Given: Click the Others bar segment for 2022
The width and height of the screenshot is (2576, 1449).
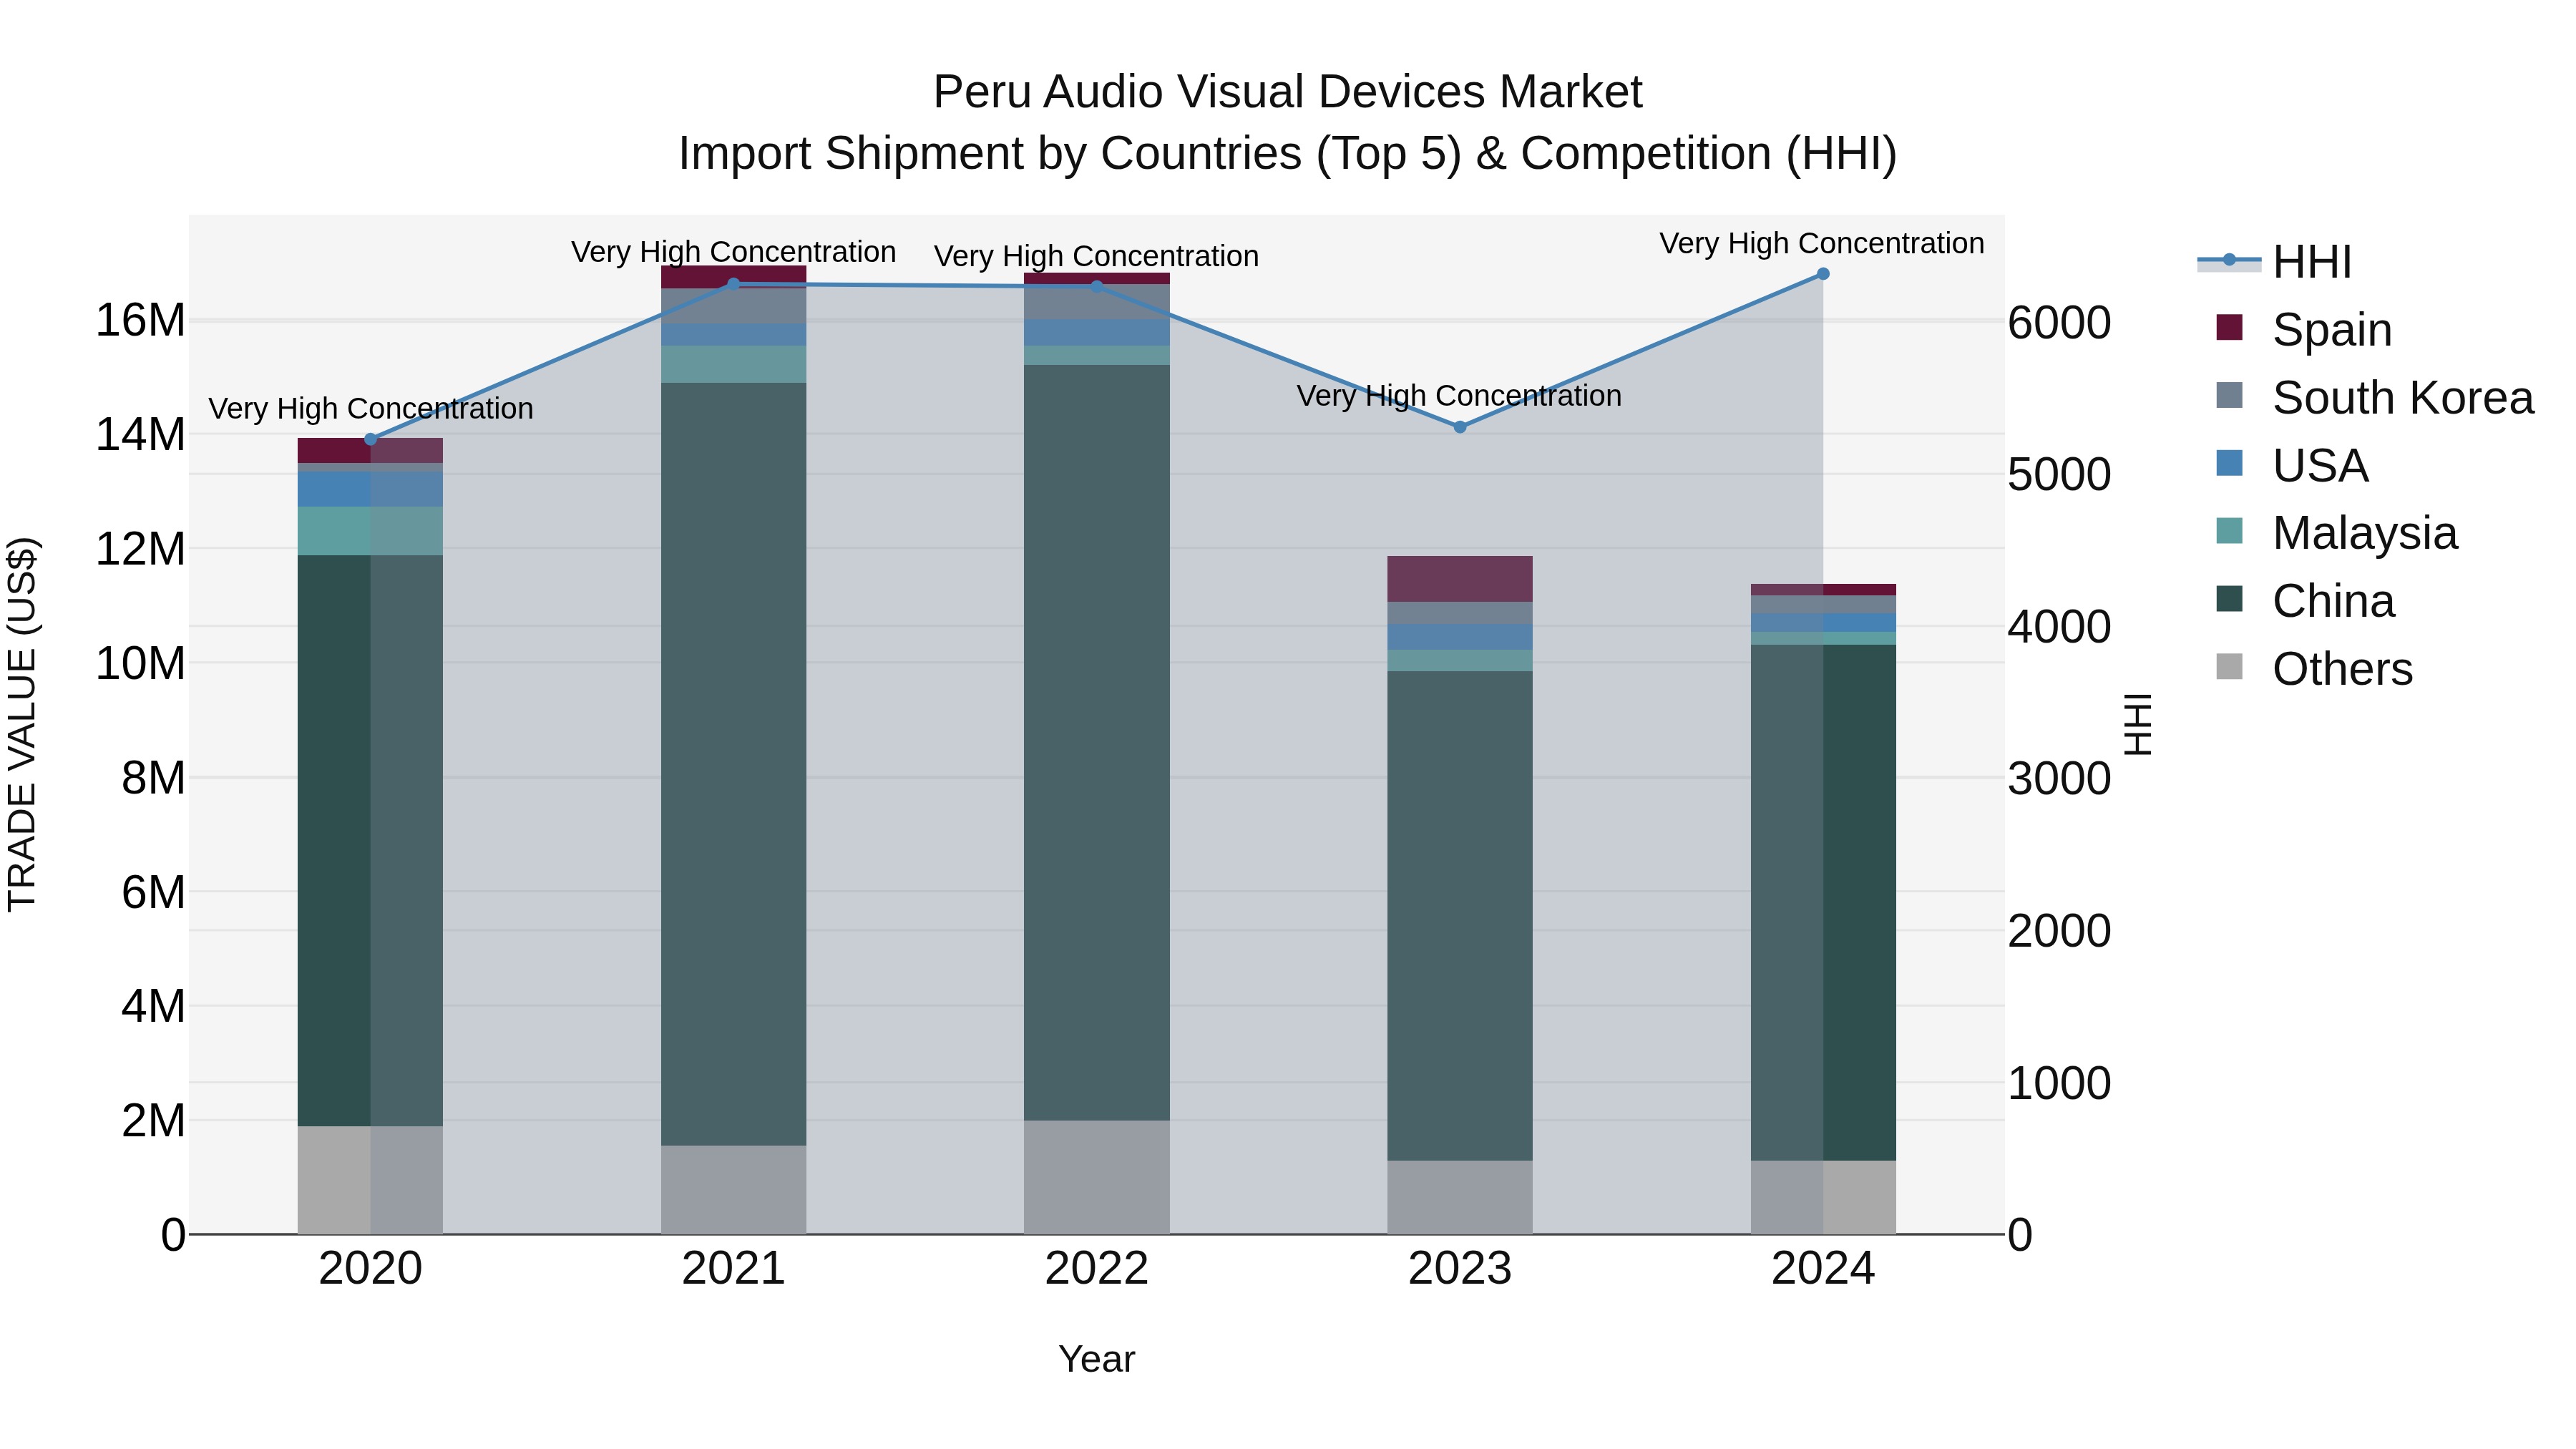Looking at the screenshot, I should (1096, 1177).
